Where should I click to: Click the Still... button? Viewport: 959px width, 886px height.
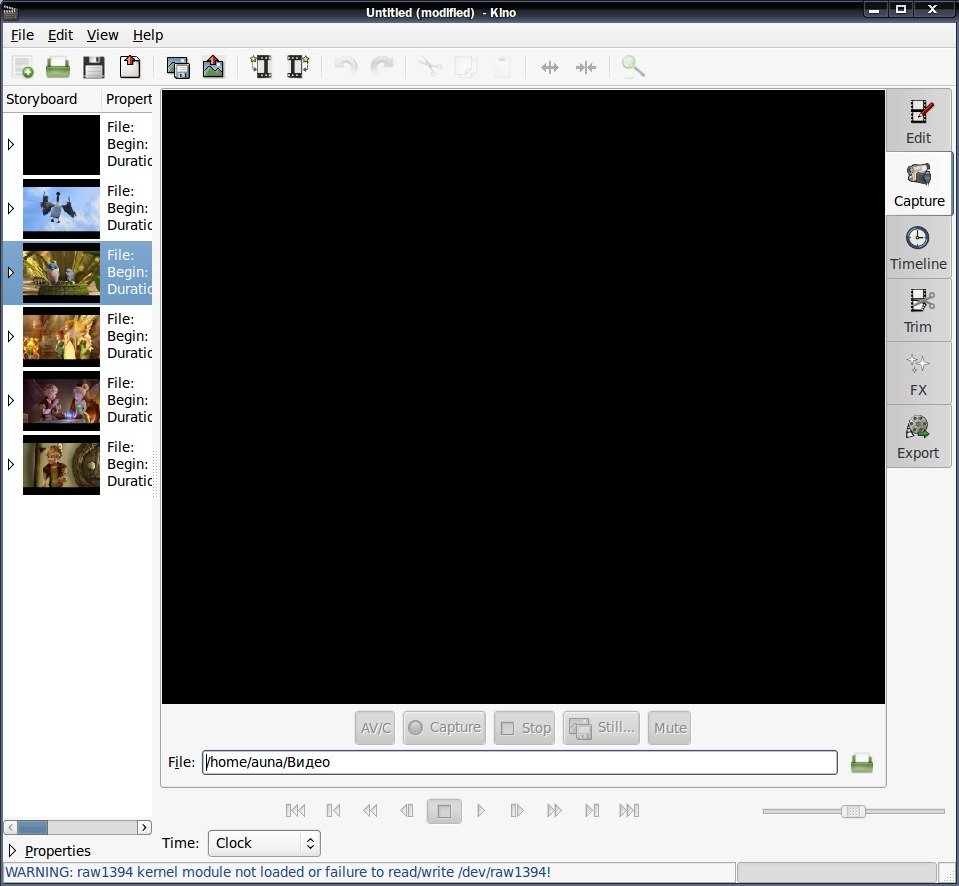pyautogui.click(x=601, y=728)
